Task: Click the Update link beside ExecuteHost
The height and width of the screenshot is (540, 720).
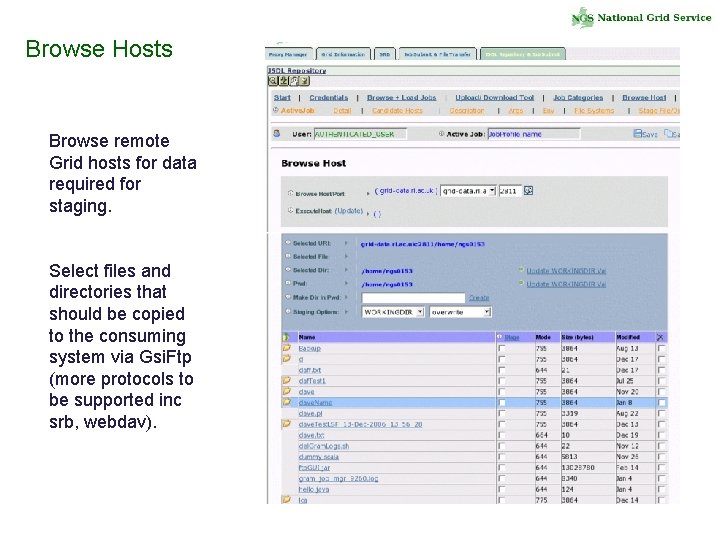Action: pos(349,211)
